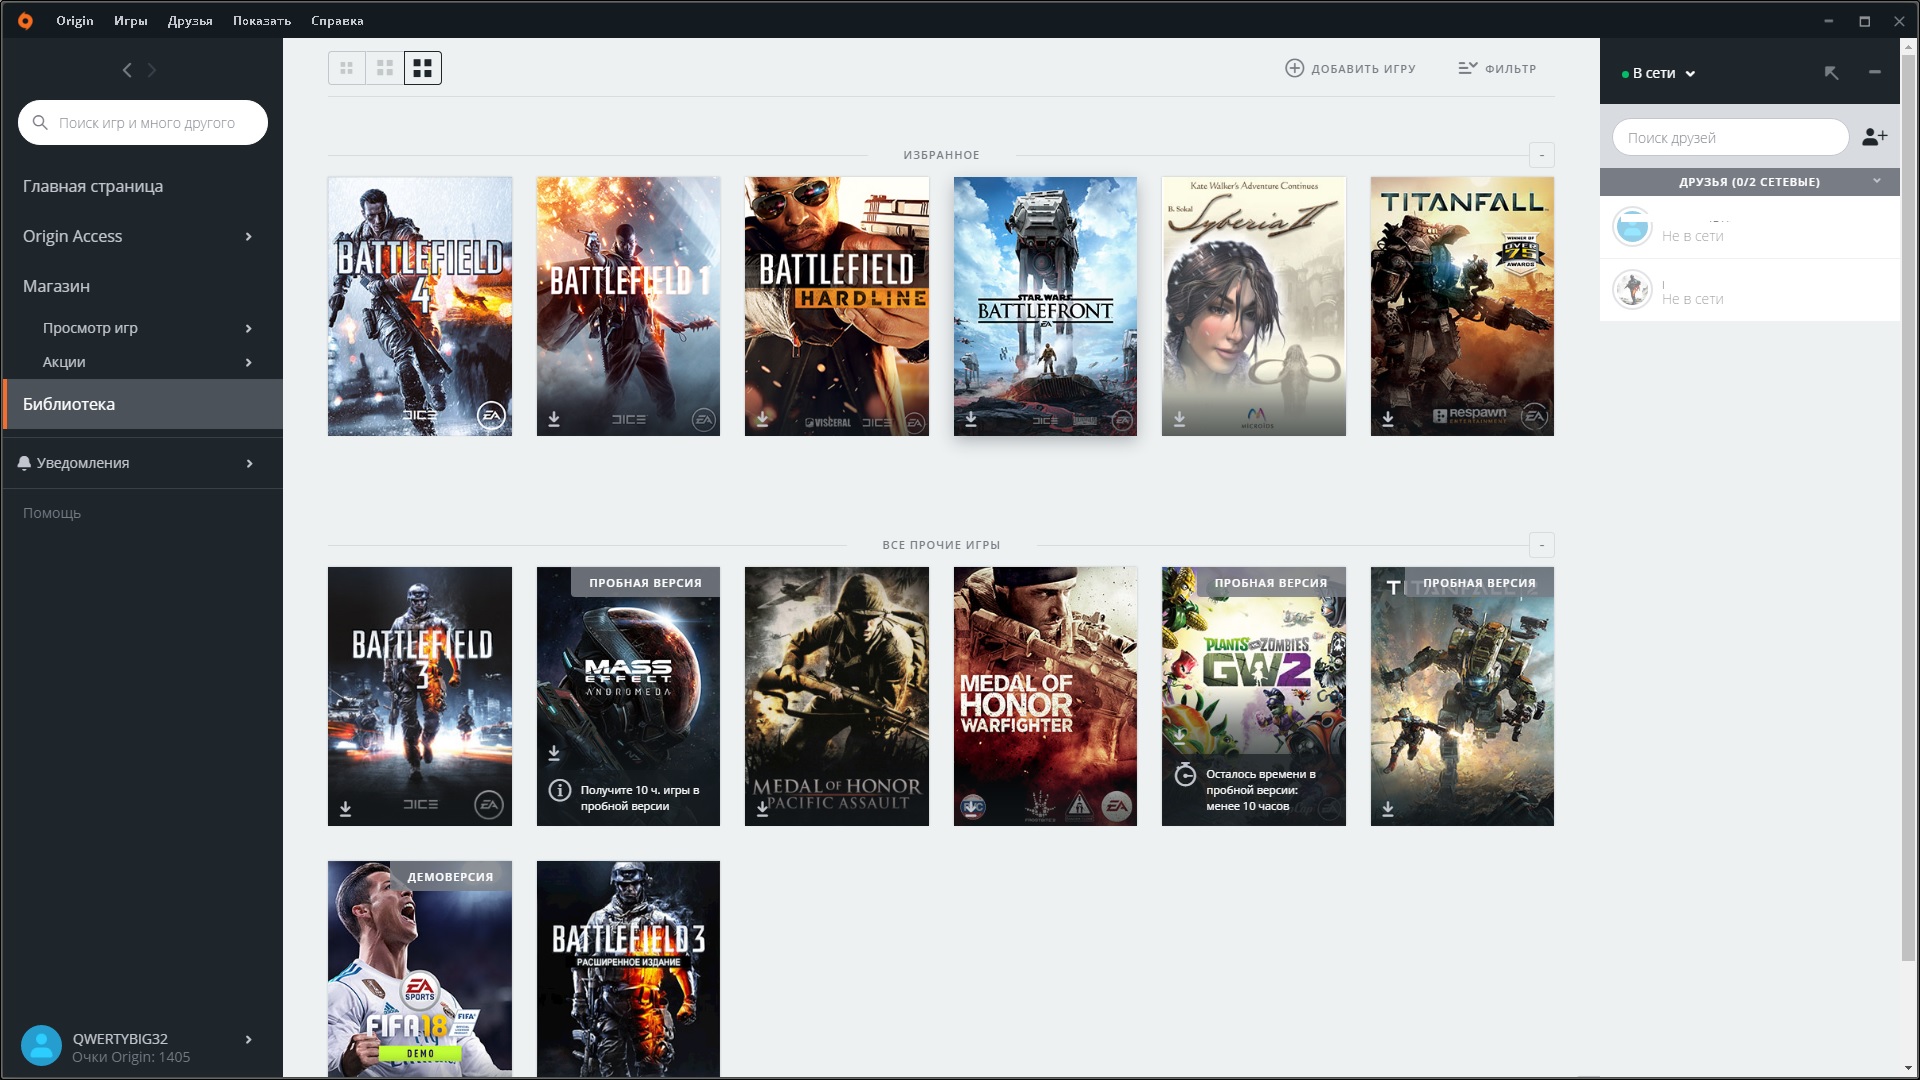The height and width of the screenshot is (1080, 1920).
Task: Click download icon on Mass Effect Andromeda tile
Action: pyautogui.click(x=554, y=752)
